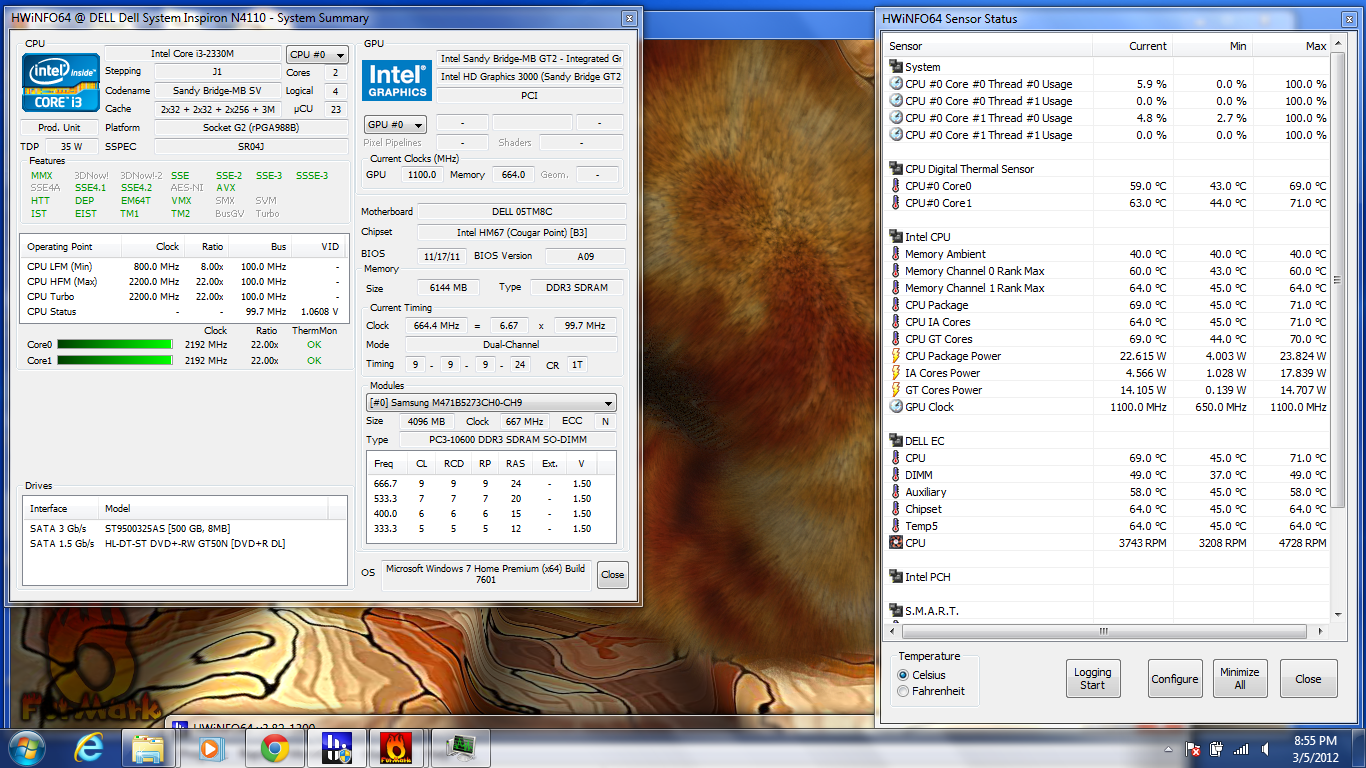Image resolution: width=1366 pixels, height=768 pixels.
Task: Open Windows Explorer folder icon in taskbar
Action: pyautogui.click(x=148, y=748)
